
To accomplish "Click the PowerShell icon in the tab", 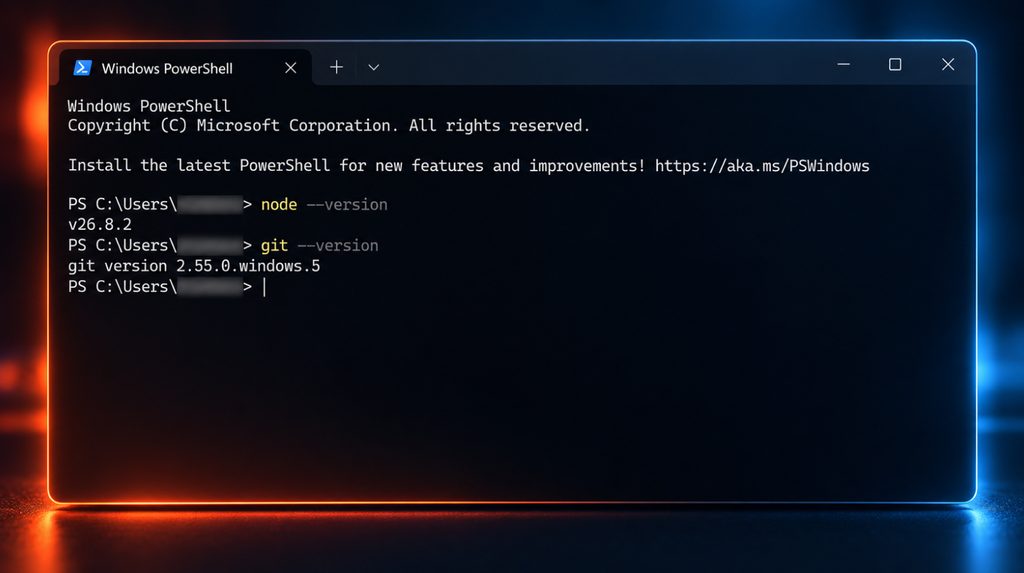I will (82, 68).
